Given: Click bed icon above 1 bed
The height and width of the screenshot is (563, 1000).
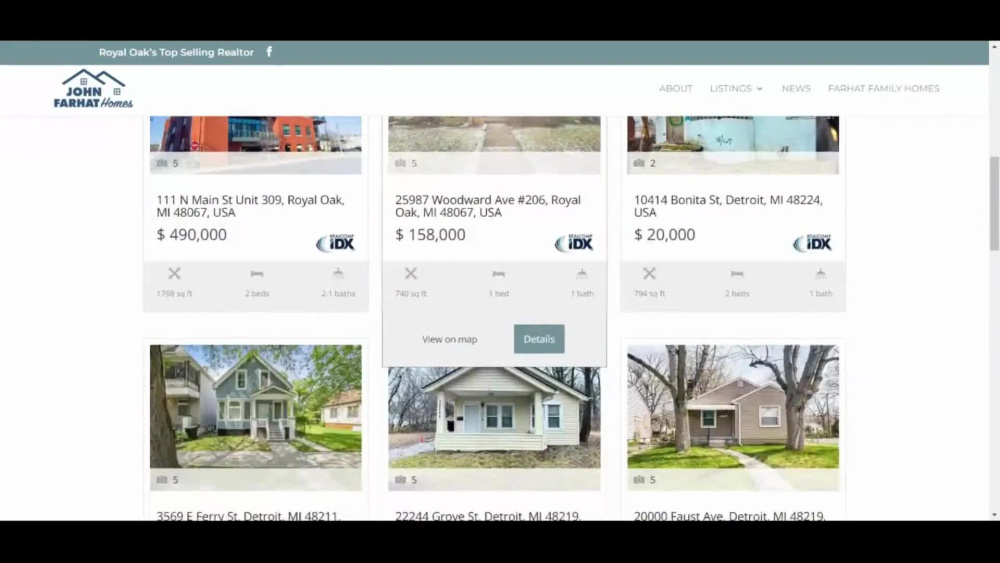Looking at the screenshot, I should (x=499, y=274).
